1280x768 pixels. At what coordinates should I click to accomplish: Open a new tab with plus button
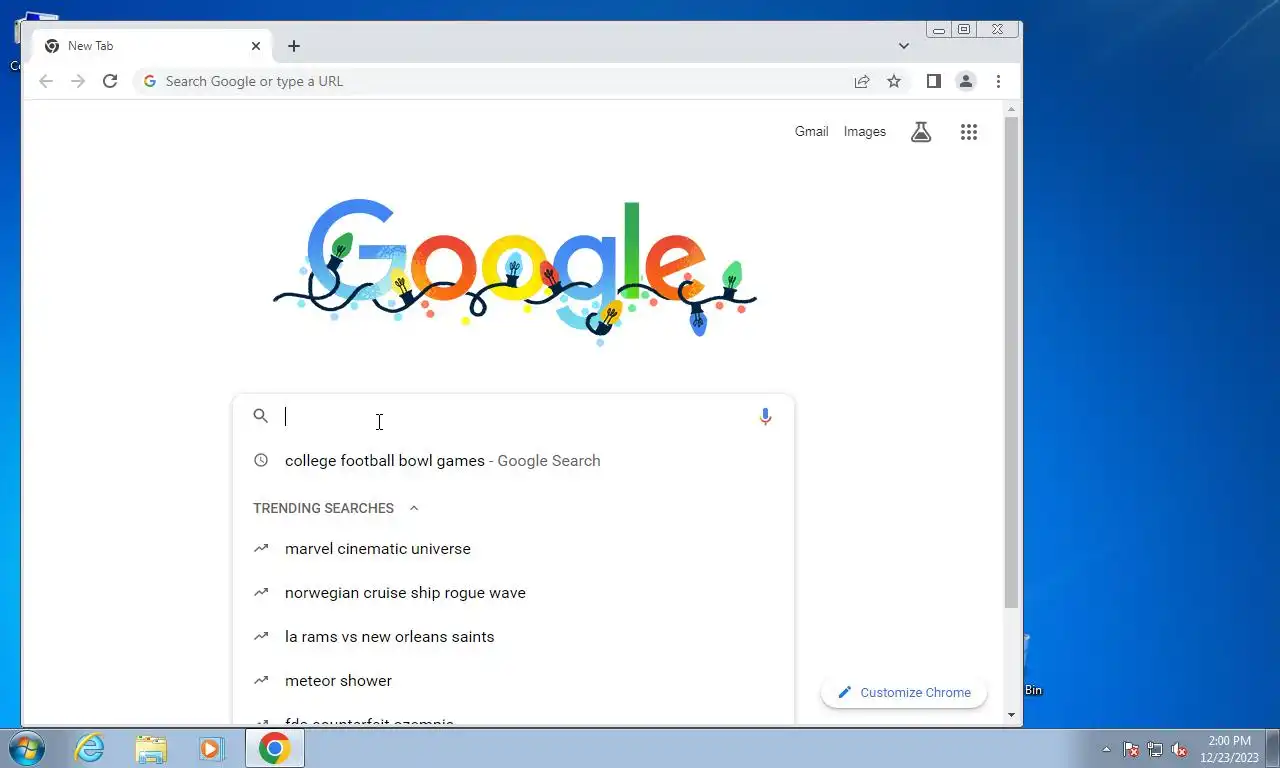coord(293,46)
